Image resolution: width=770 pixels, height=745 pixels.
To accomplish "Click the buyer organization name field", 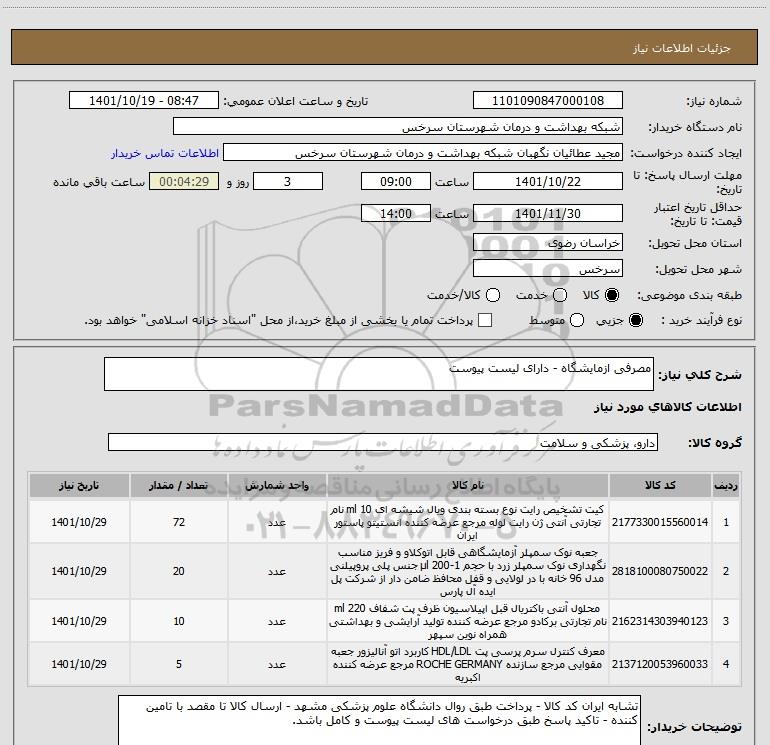I will point(398,127).
